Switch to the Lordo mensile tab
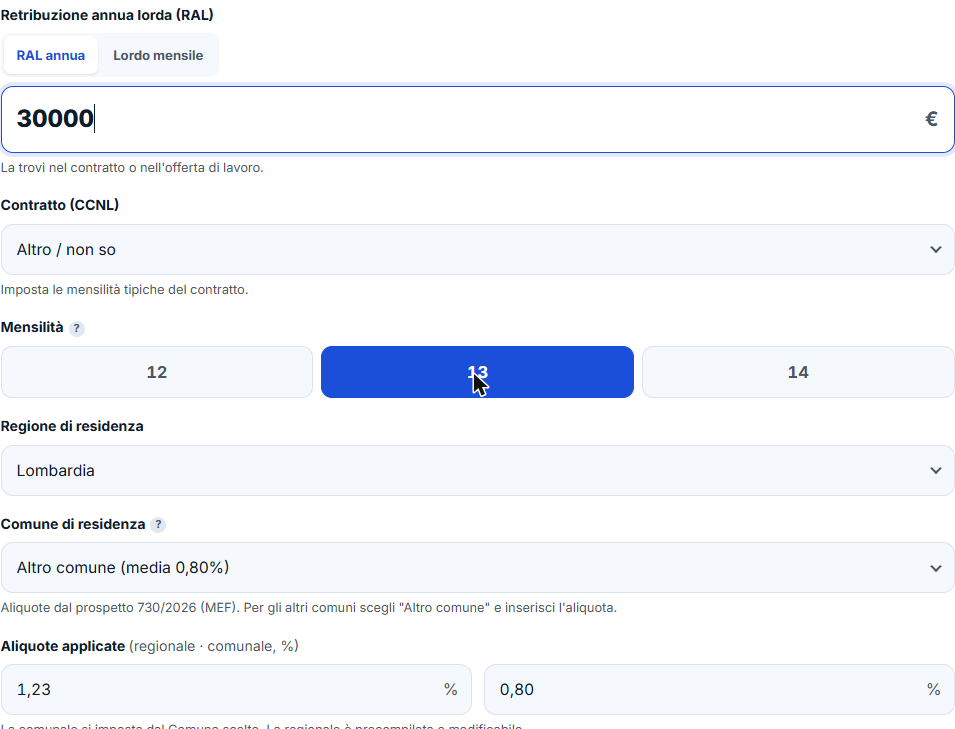The width and height of the screenshot is (955, 729). coord(158,55)
